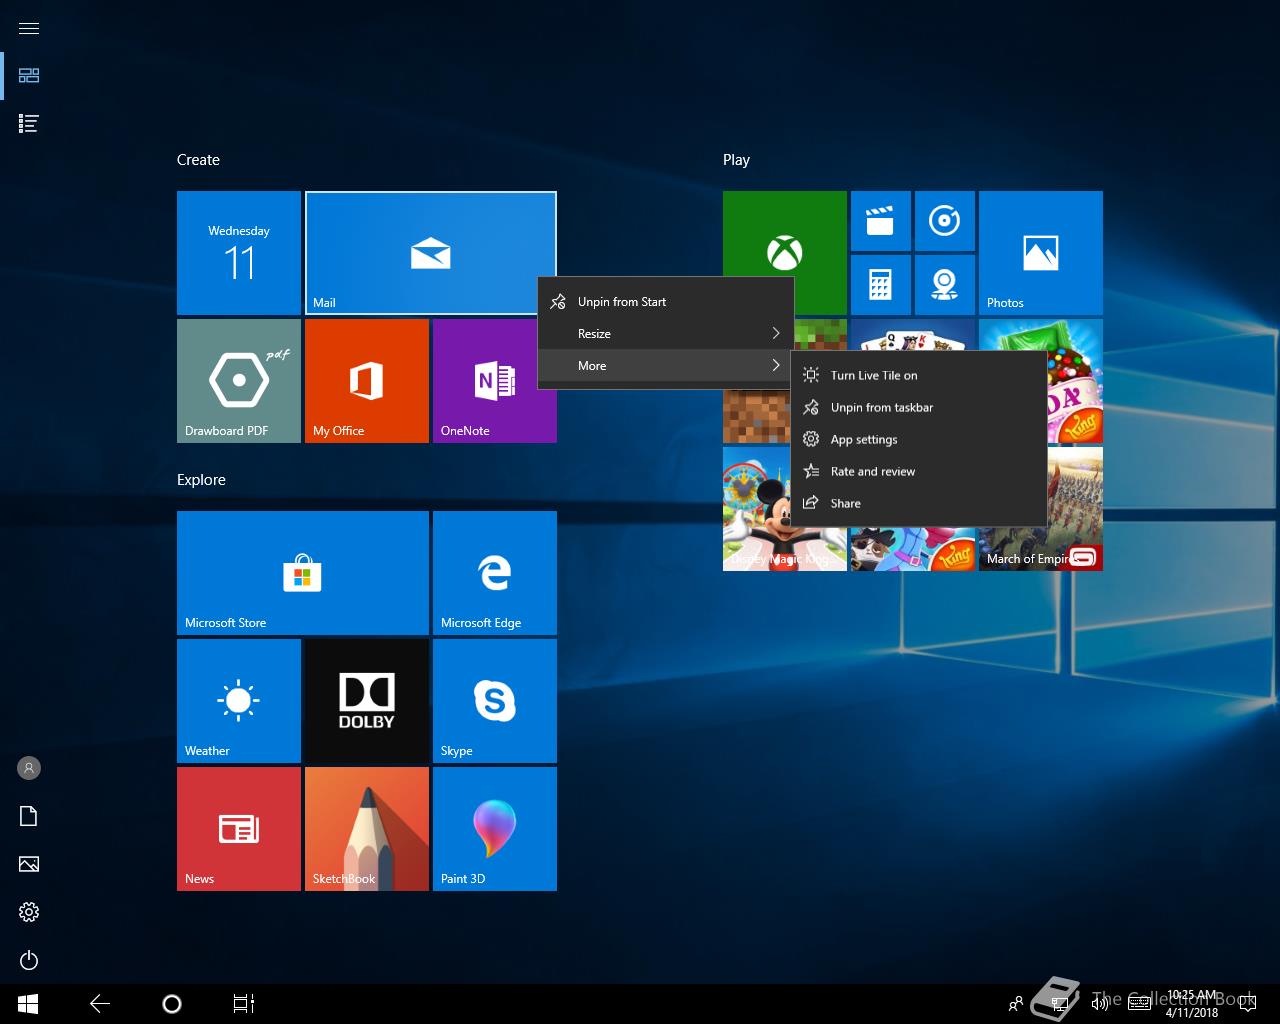Expand the More submenu

coord(666,366)
